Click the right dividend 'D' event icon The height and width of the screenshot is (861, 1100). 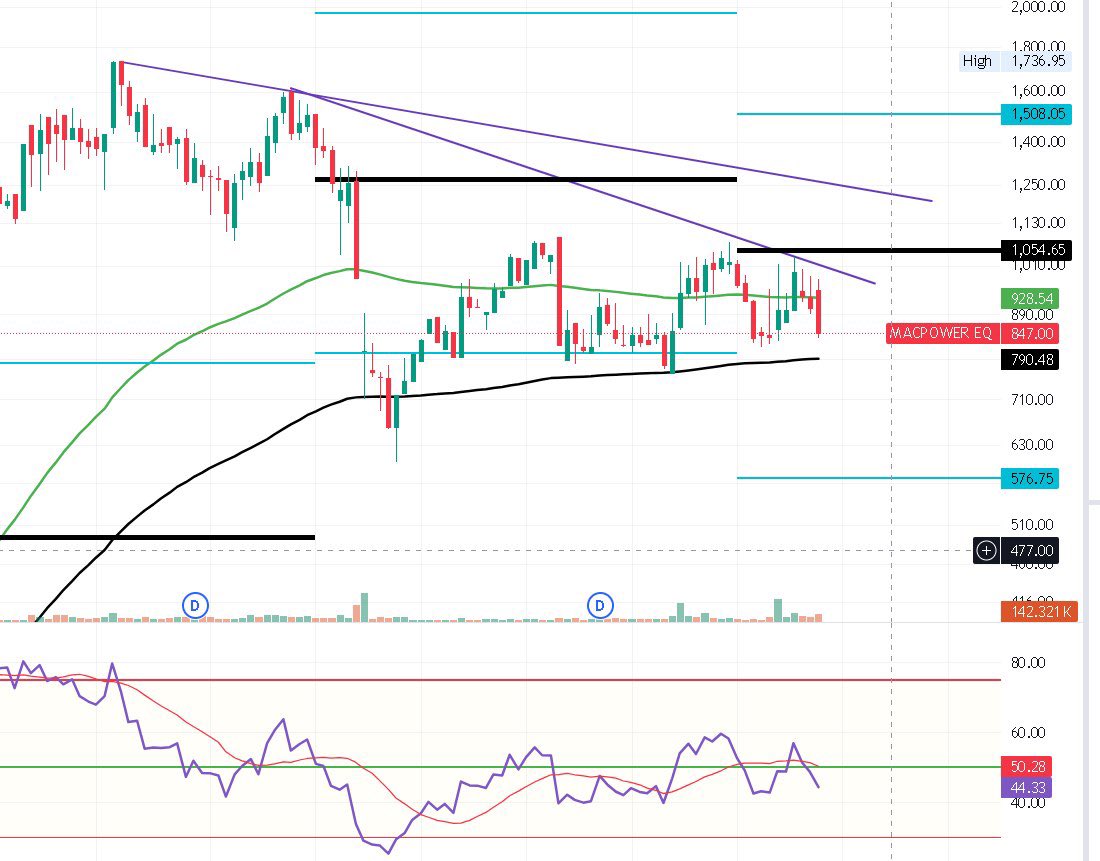[599, 606]
